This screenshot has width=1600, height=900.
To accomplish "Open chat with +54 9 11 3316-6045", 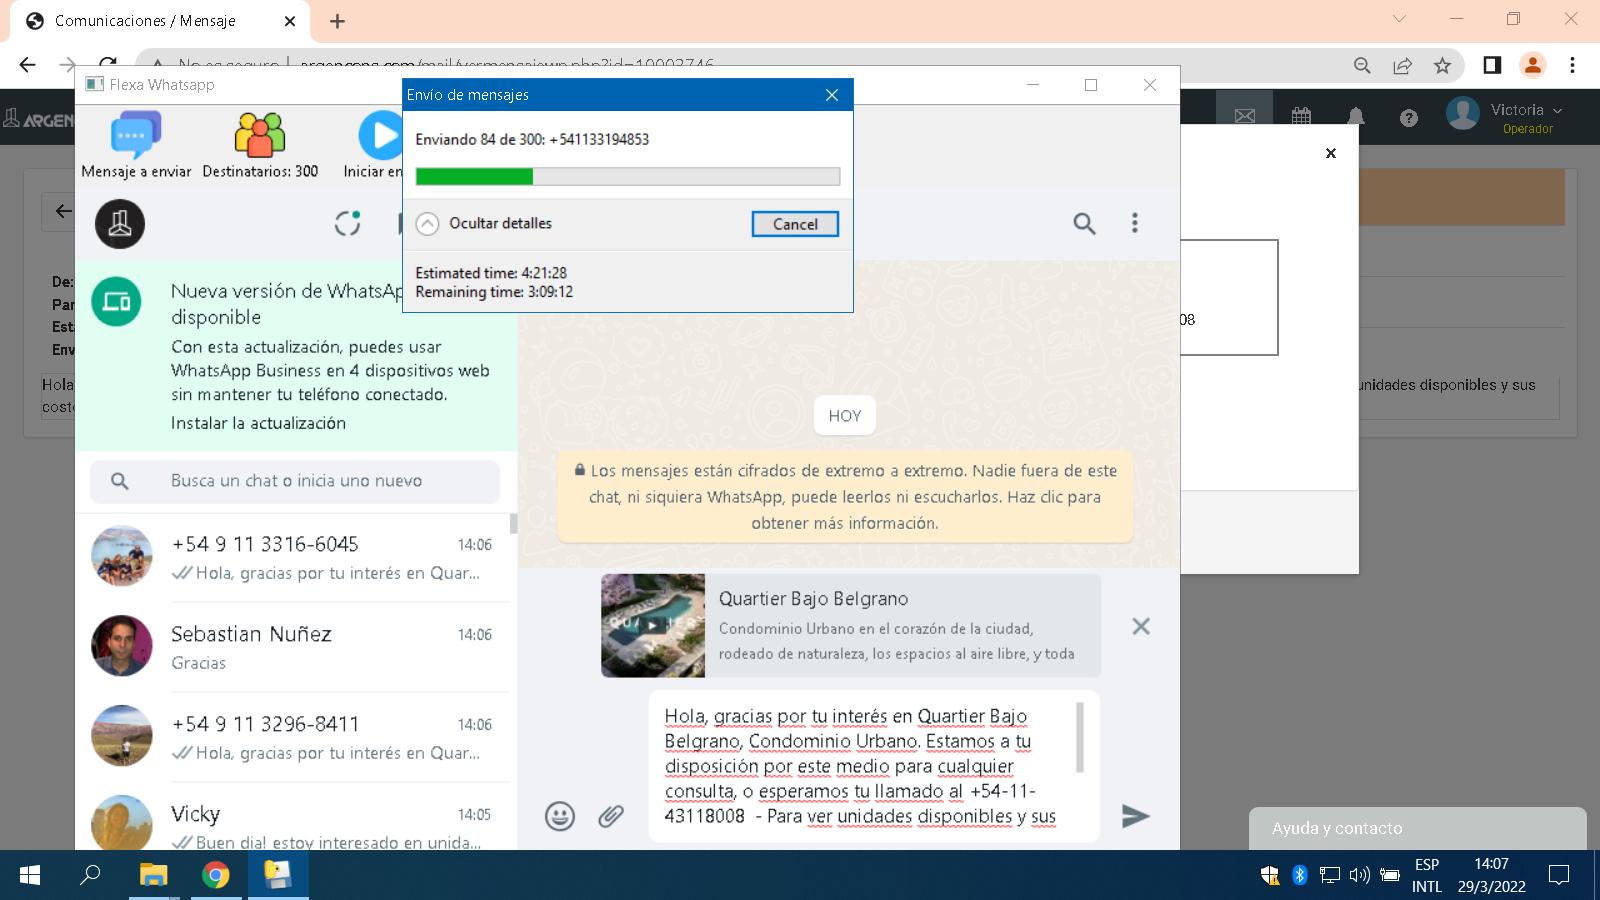I will (x=296, y=557).
